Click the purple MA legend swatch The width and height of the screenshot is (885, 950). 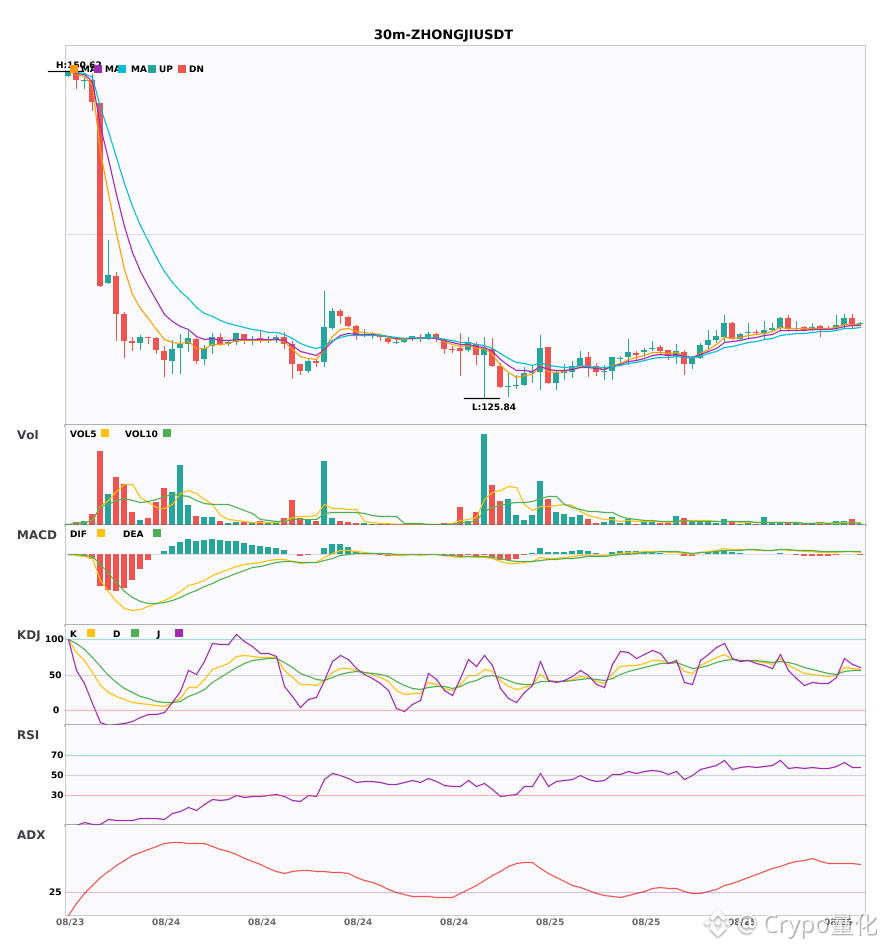(x=98, y=69)
